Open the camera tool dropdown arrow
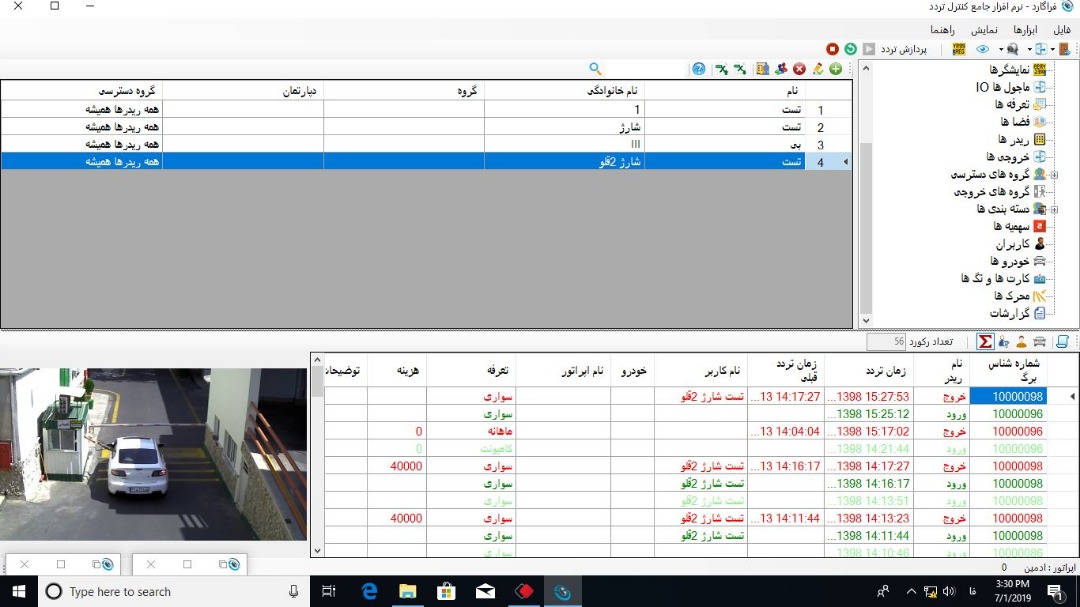 (x=1001, y=50)
